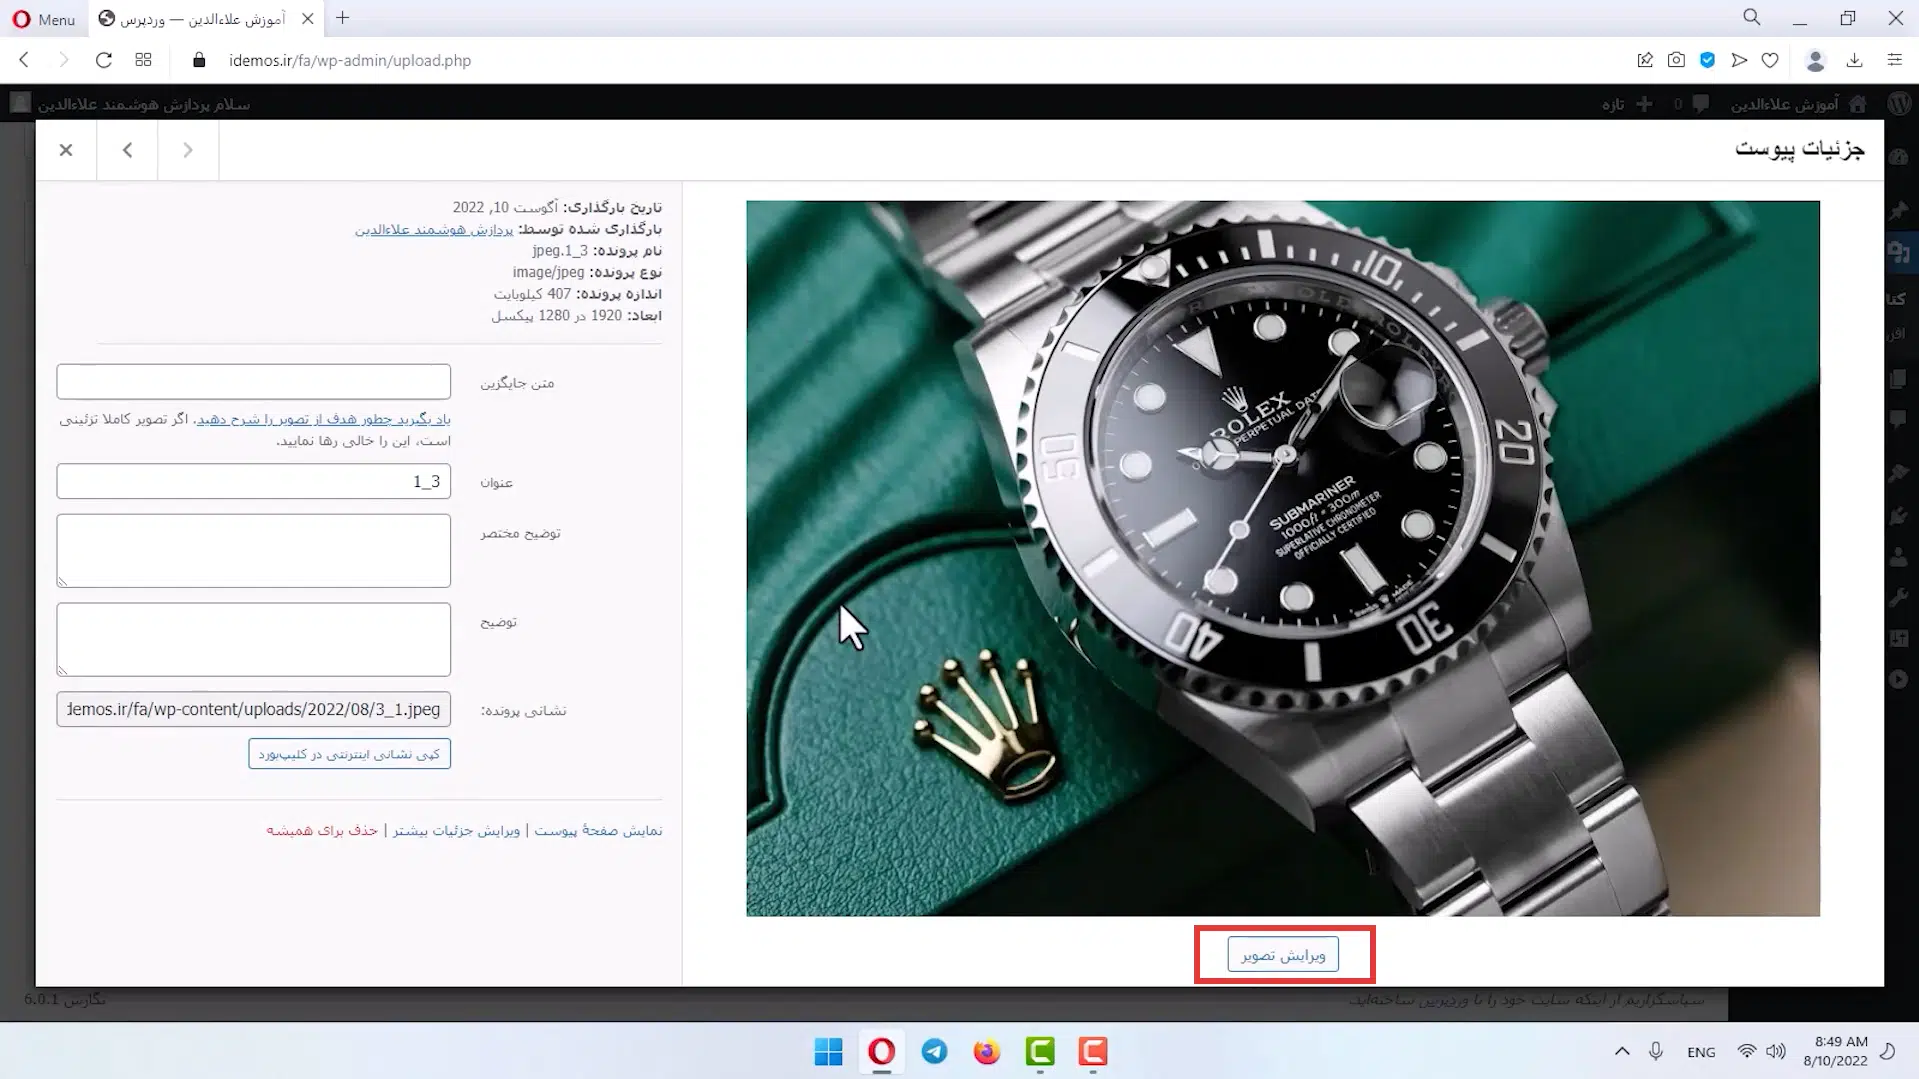Add page to bookmarks heart icon

[1770, 60]
